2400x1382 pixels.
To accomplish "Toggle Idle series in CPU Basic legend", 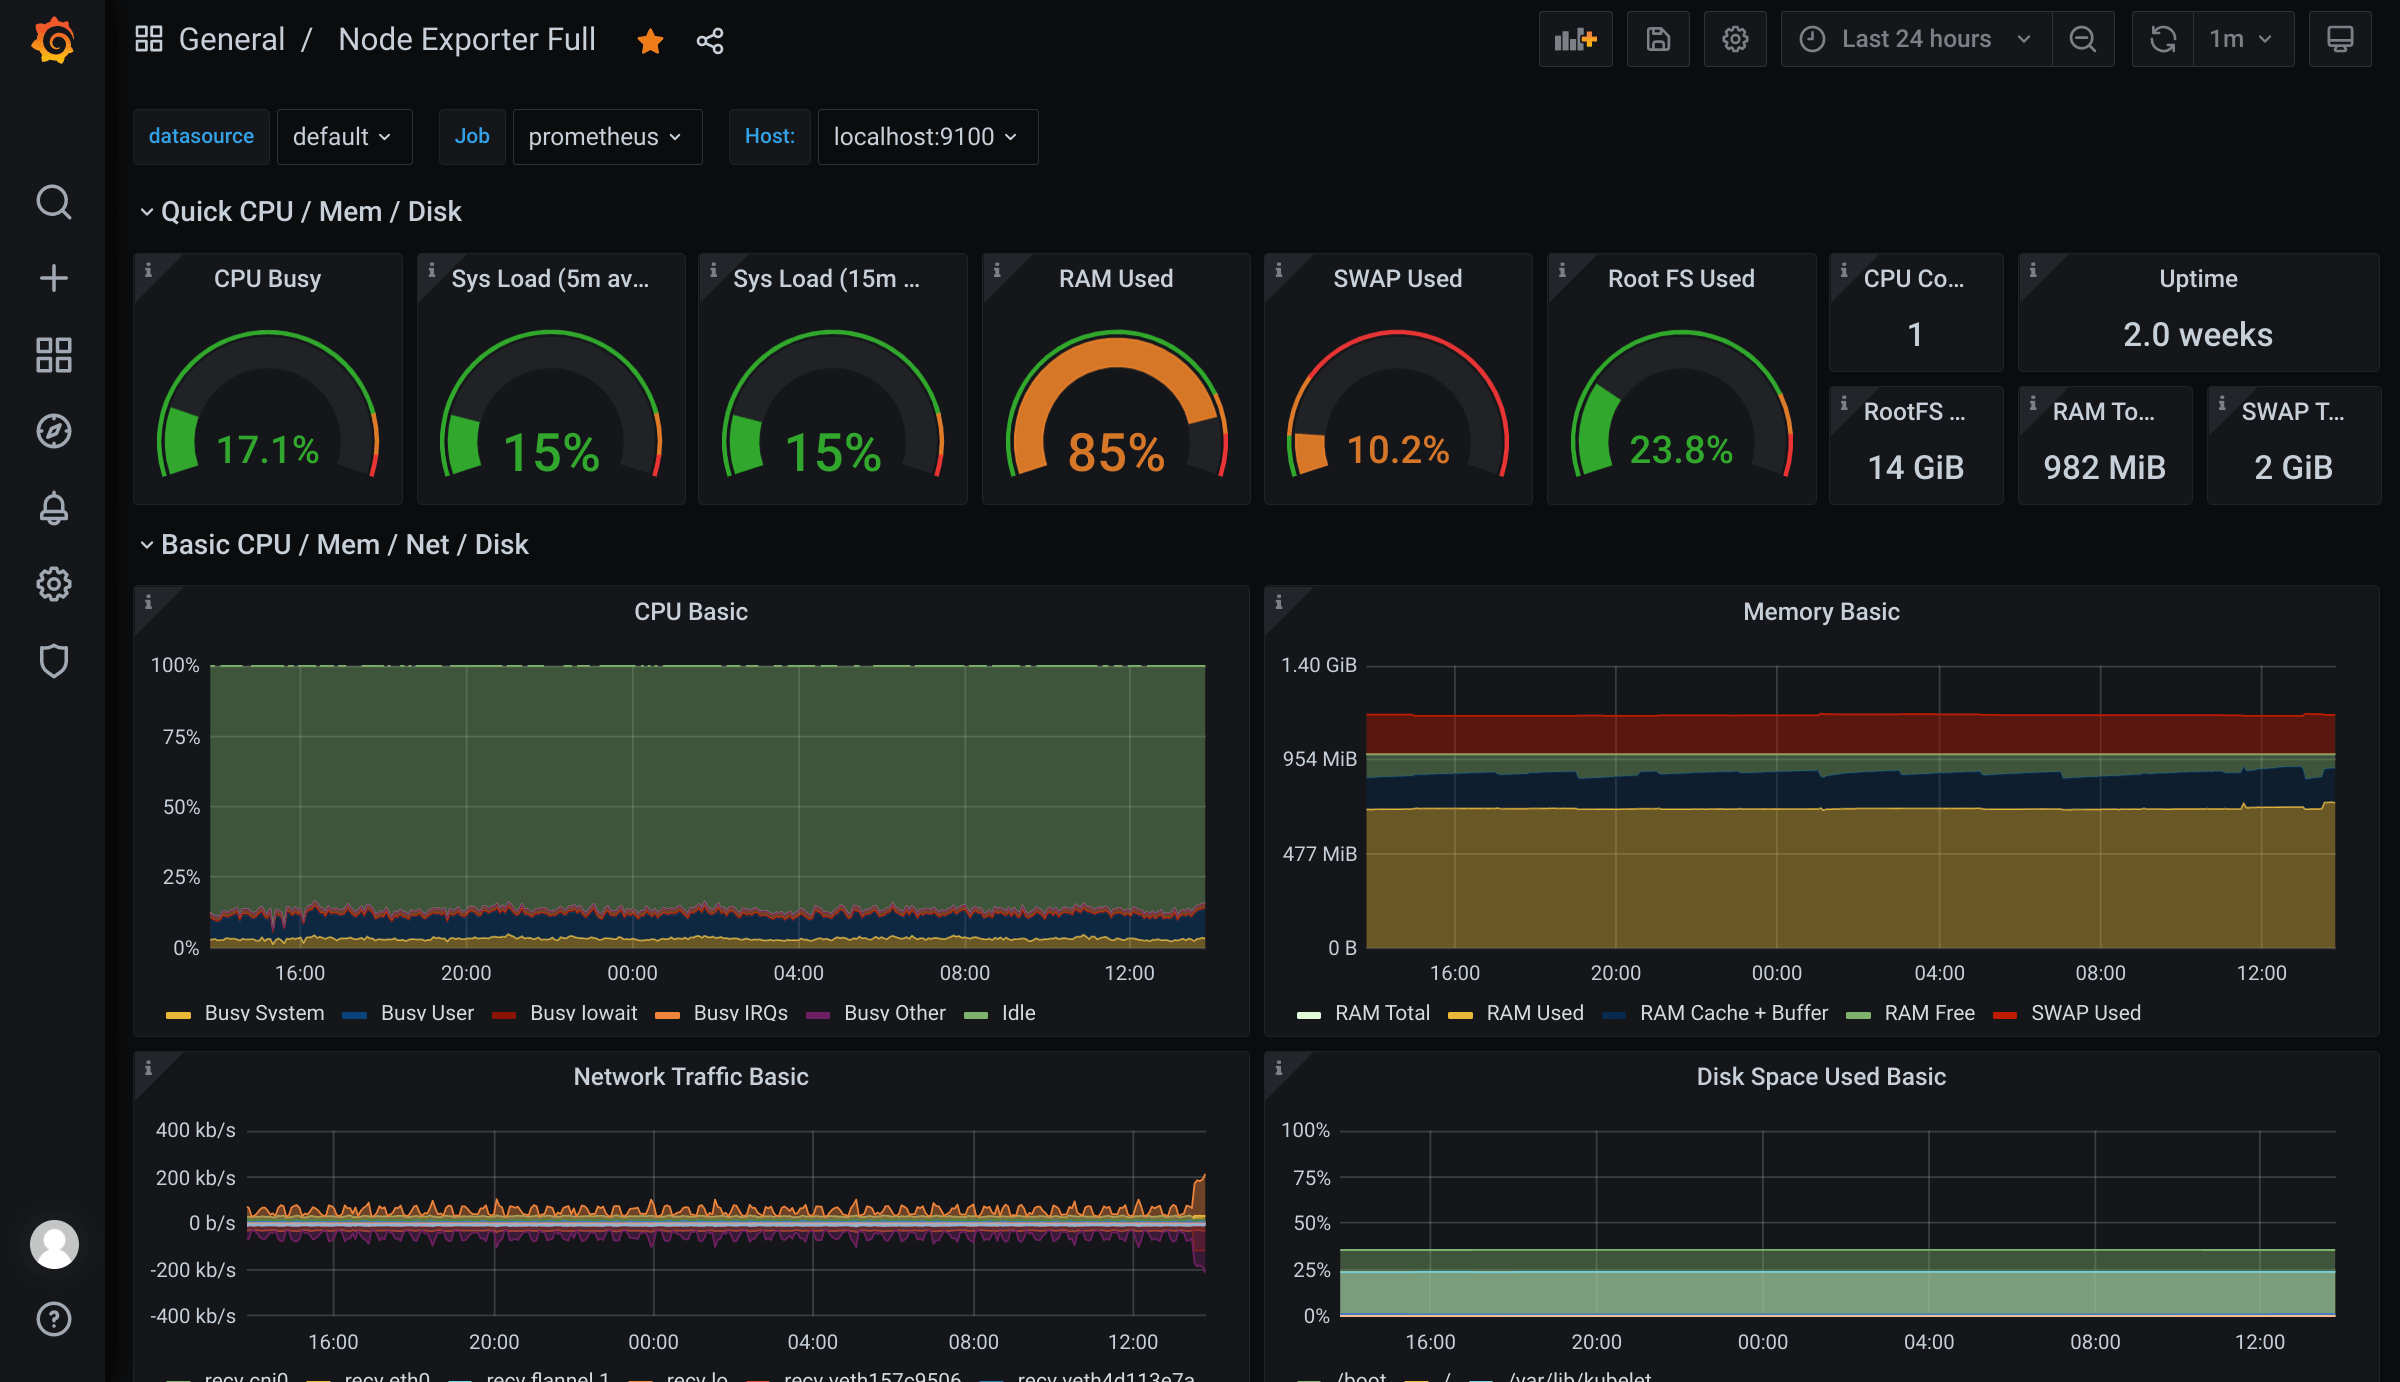I will [x=1018, y=1013].
